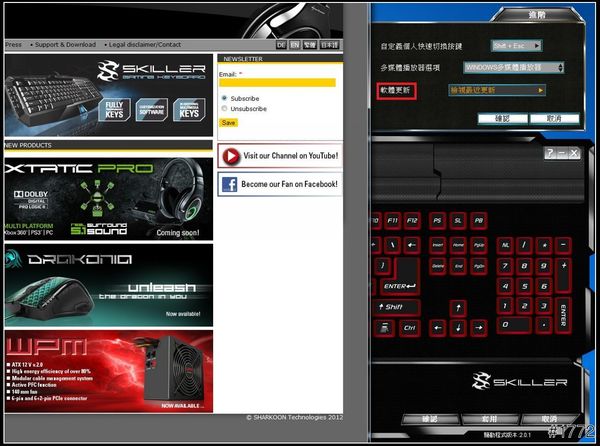Click the help question mark icon
This screenshot has height=446, width=600.
[x=551, y=153]
